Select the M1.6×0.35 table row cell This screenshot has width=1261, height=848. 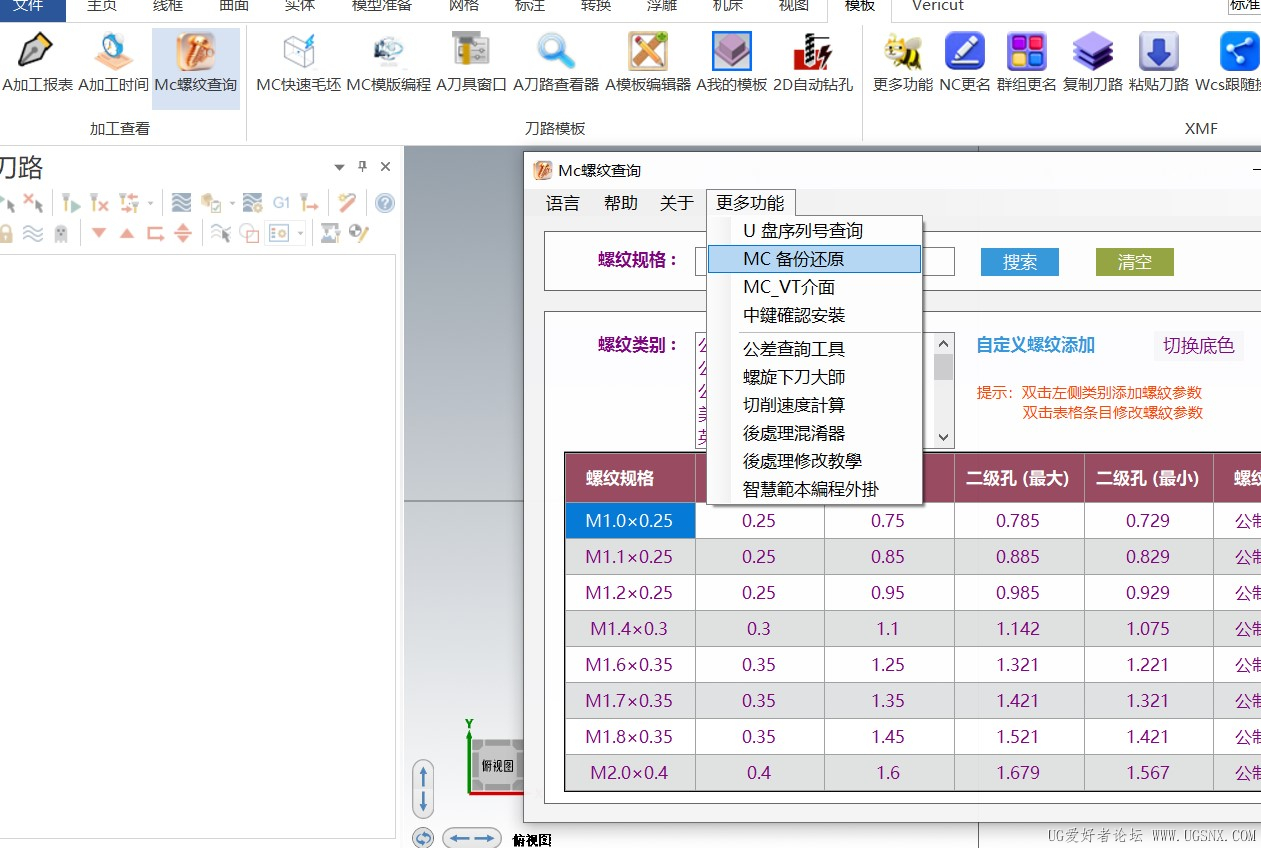click(629, 665)
